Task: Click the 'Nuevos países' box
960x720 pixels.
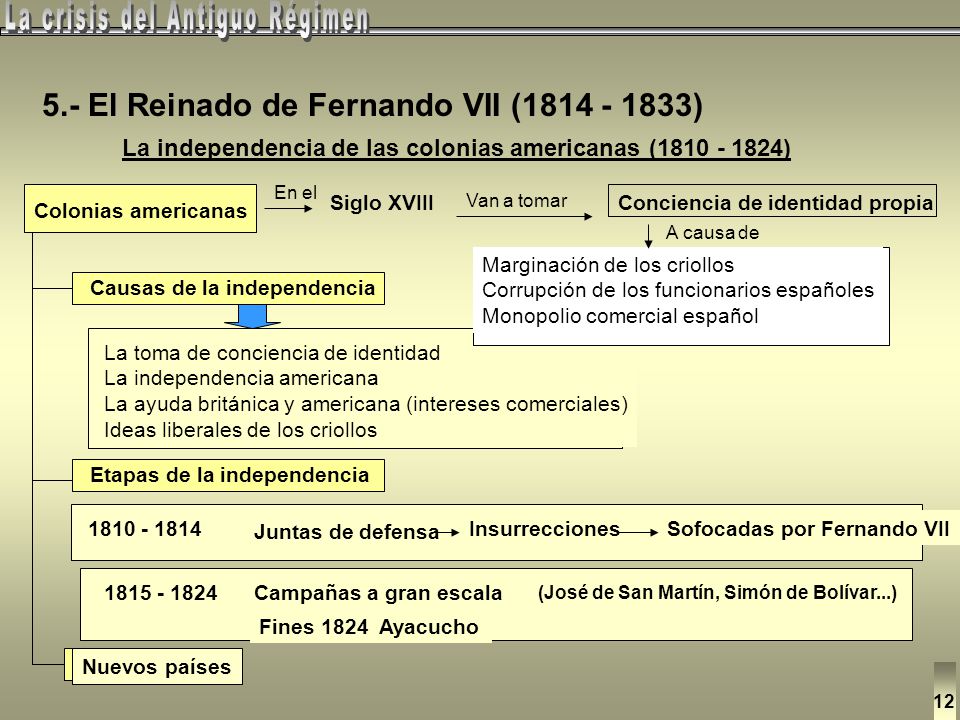Action: [x=157, y=667]
